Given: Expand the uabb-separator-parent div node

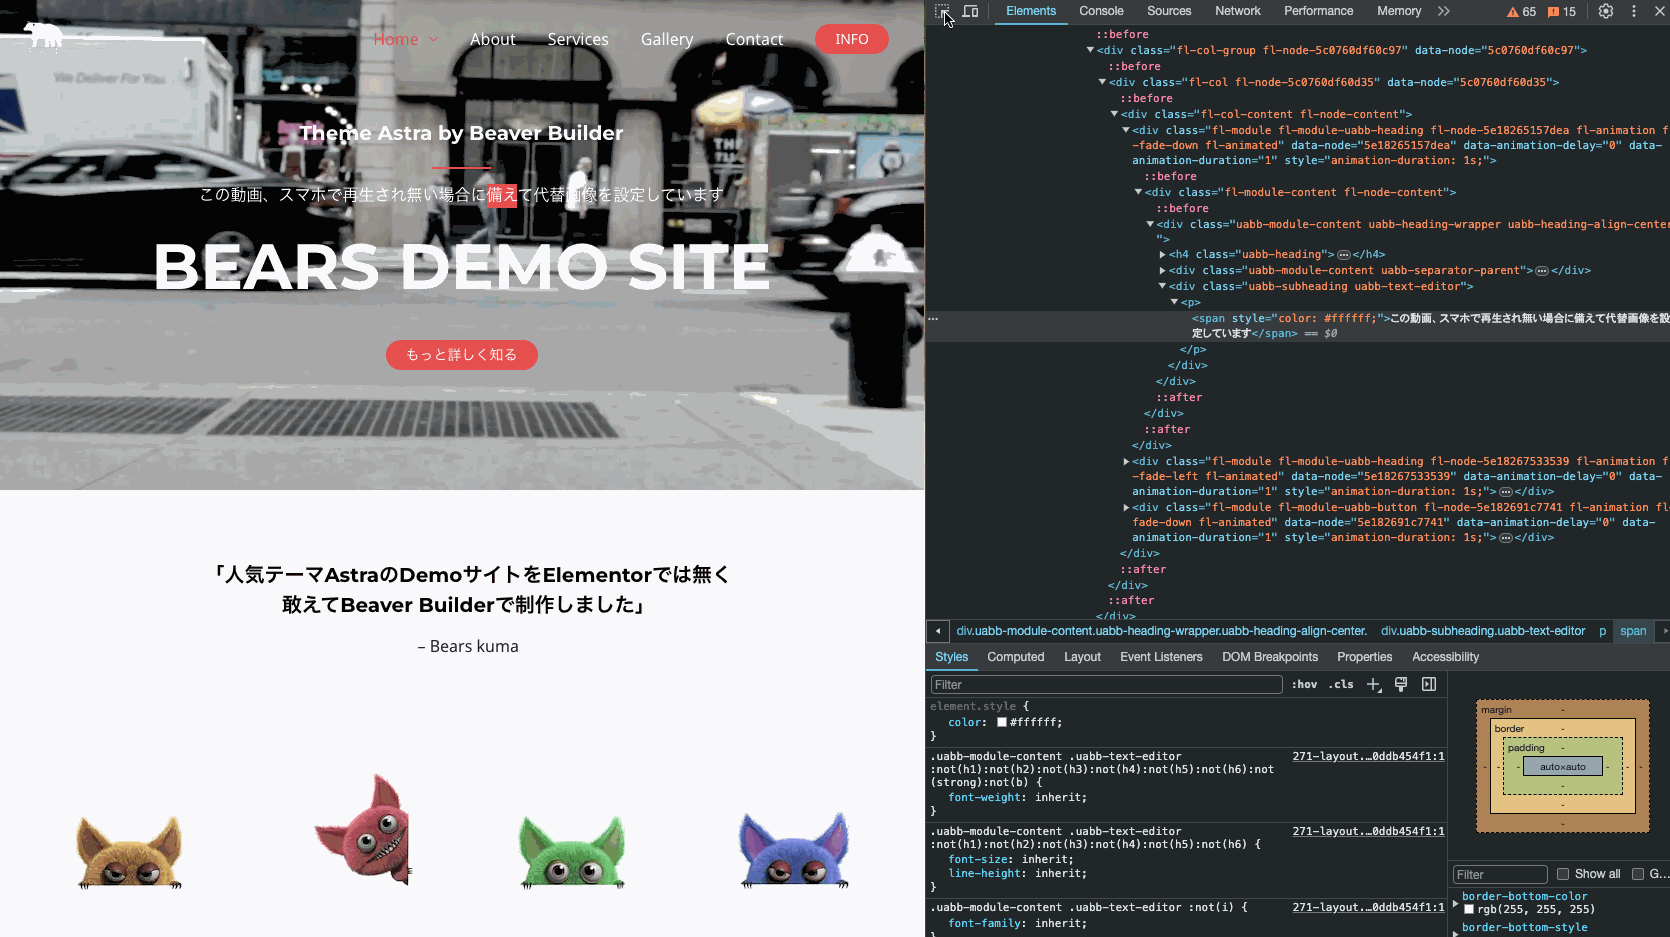Looking at the screenshot, I should pyautogui.click(x=1162, y=271).
